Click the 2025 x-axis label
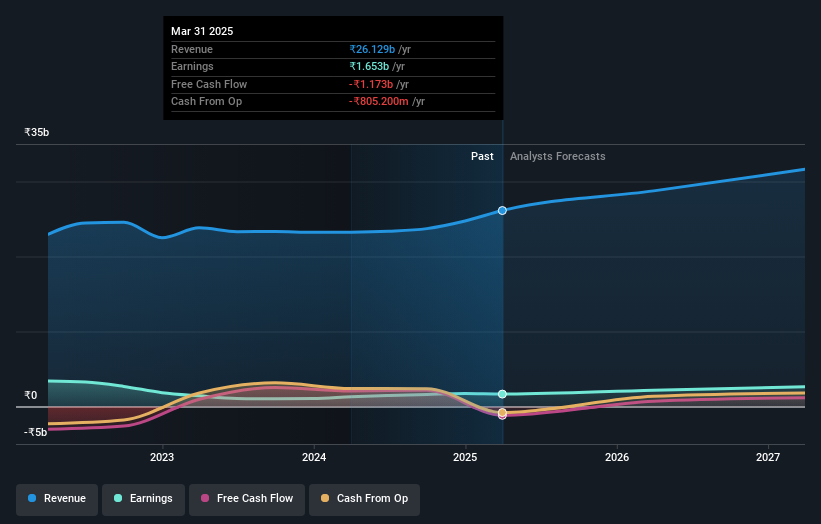Screen dimensions: 821x524 point(465,458)
